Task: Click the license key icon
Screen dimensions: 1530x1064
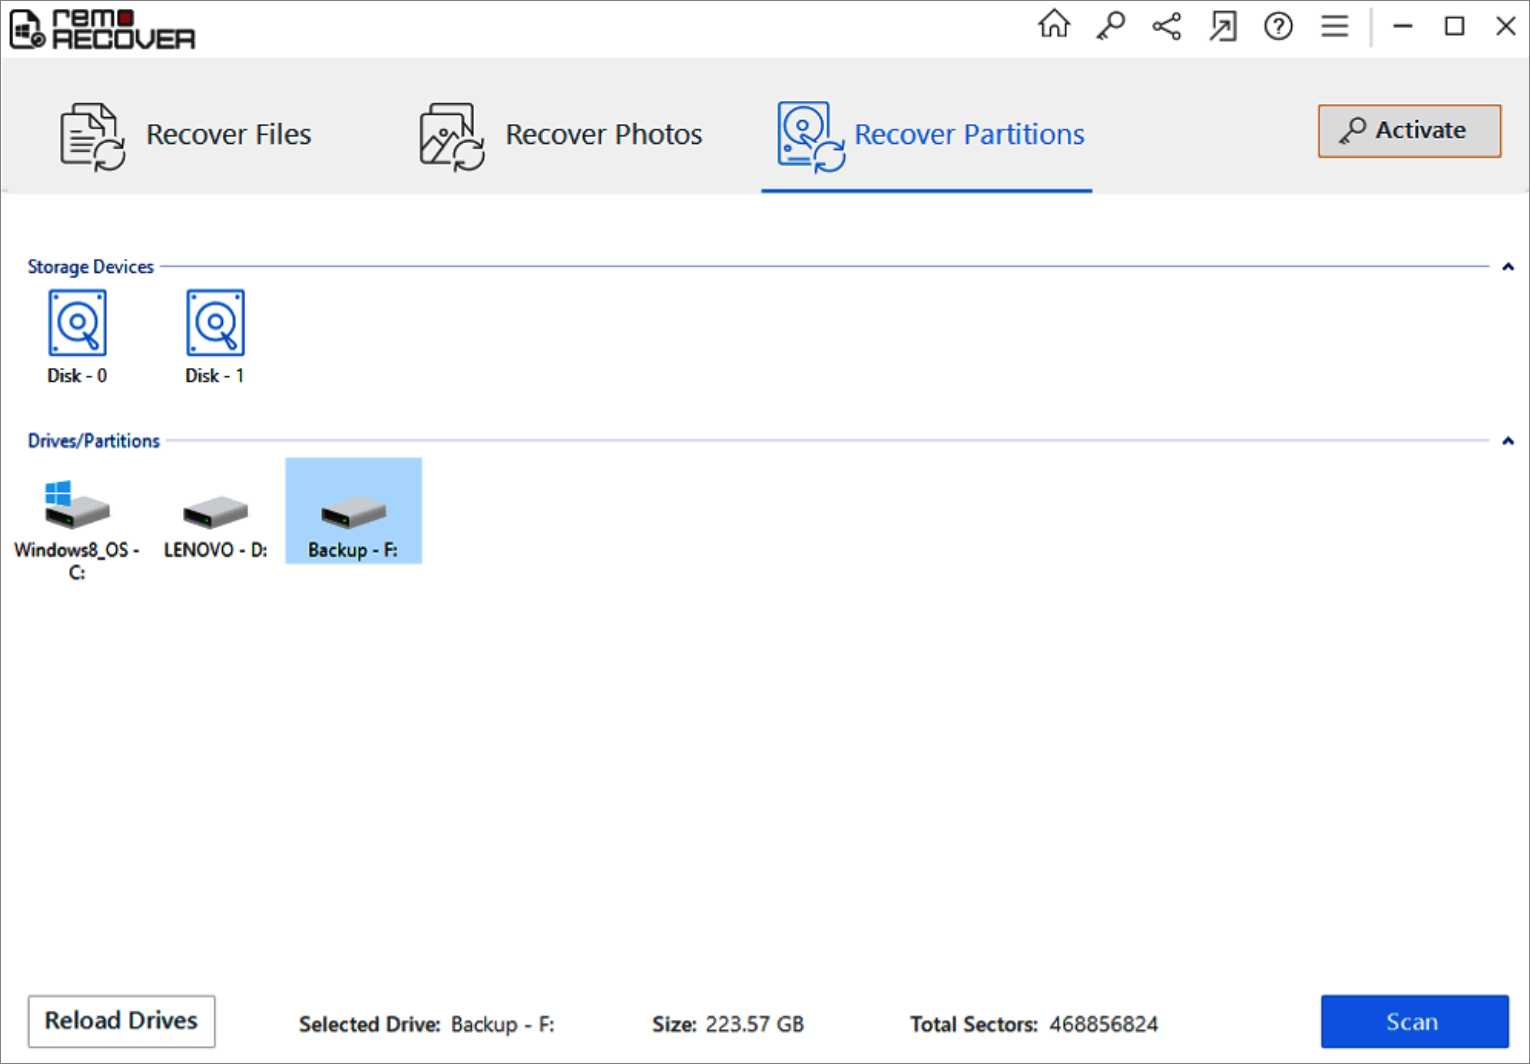Action: (x=1110, y=26)
